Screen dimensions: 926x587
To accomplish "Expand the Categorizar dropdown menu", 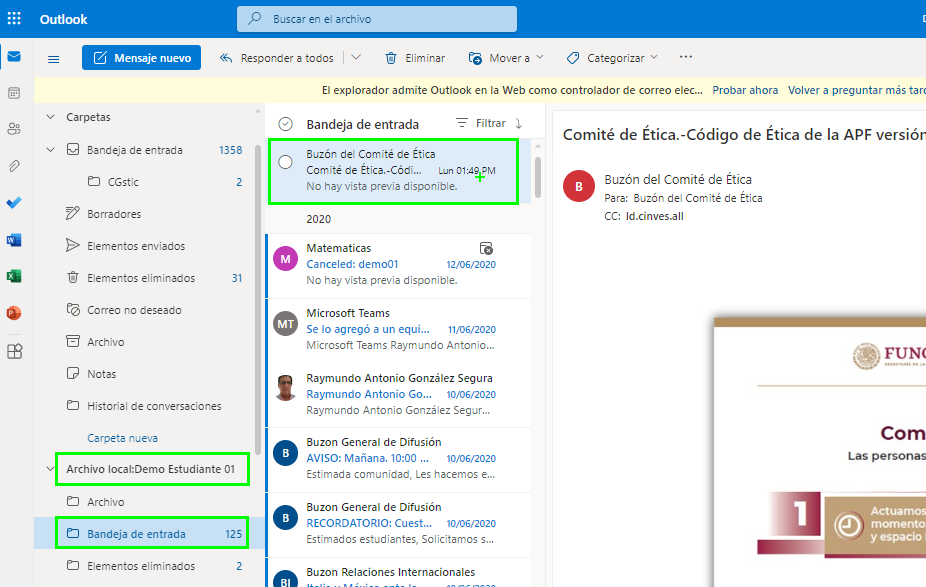I will coord(612,58).
